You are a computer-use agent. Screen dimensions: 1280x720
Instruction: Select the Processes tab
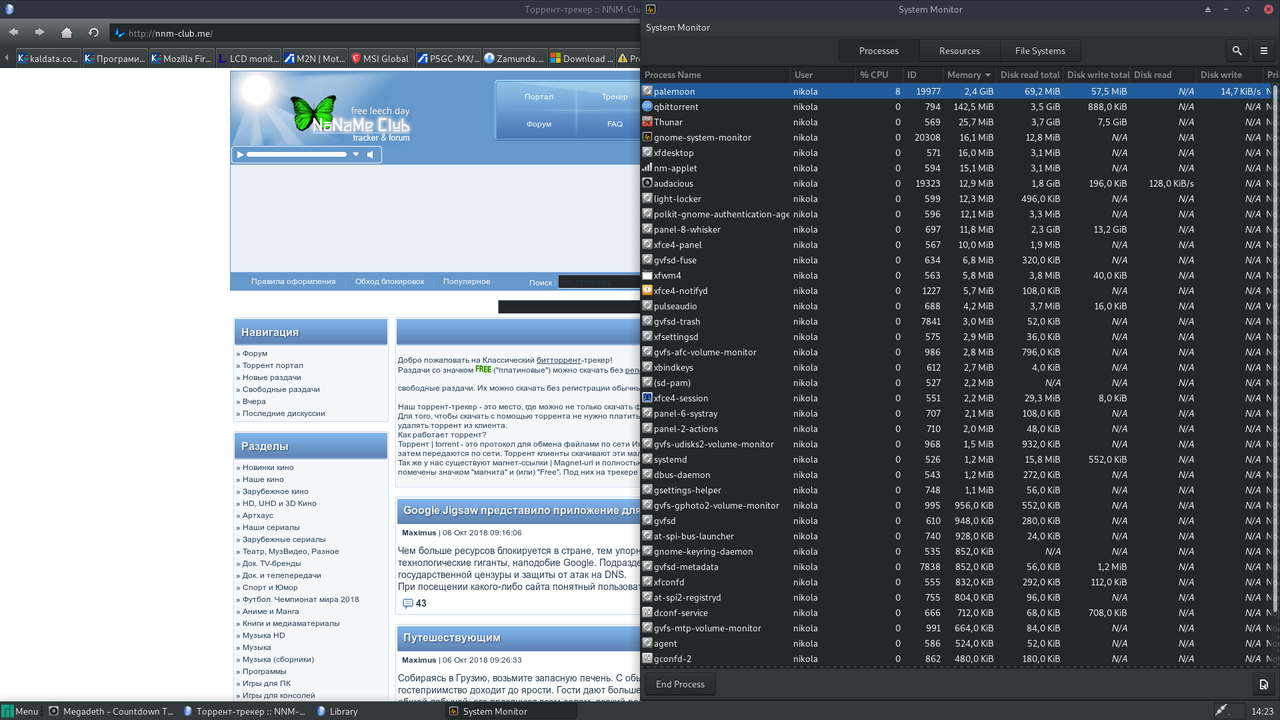pos(879,51)
